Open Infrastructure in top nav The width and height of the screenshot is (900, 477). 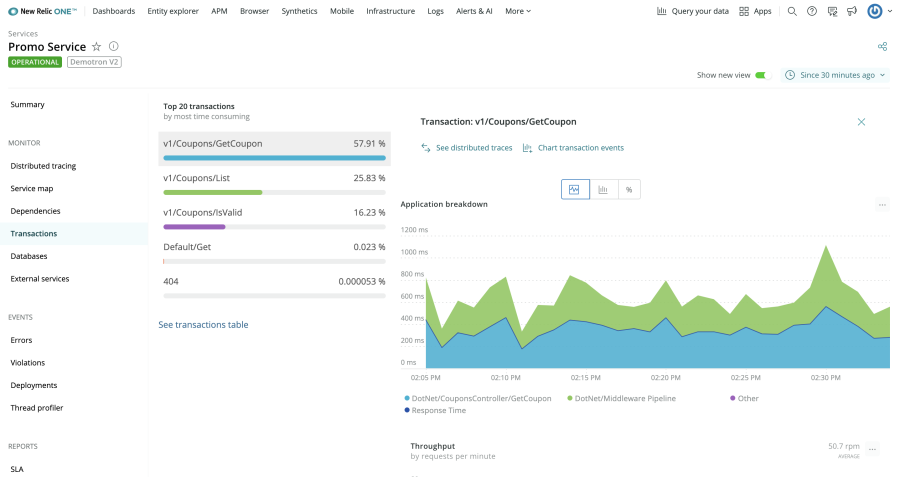tap(390, 11)
